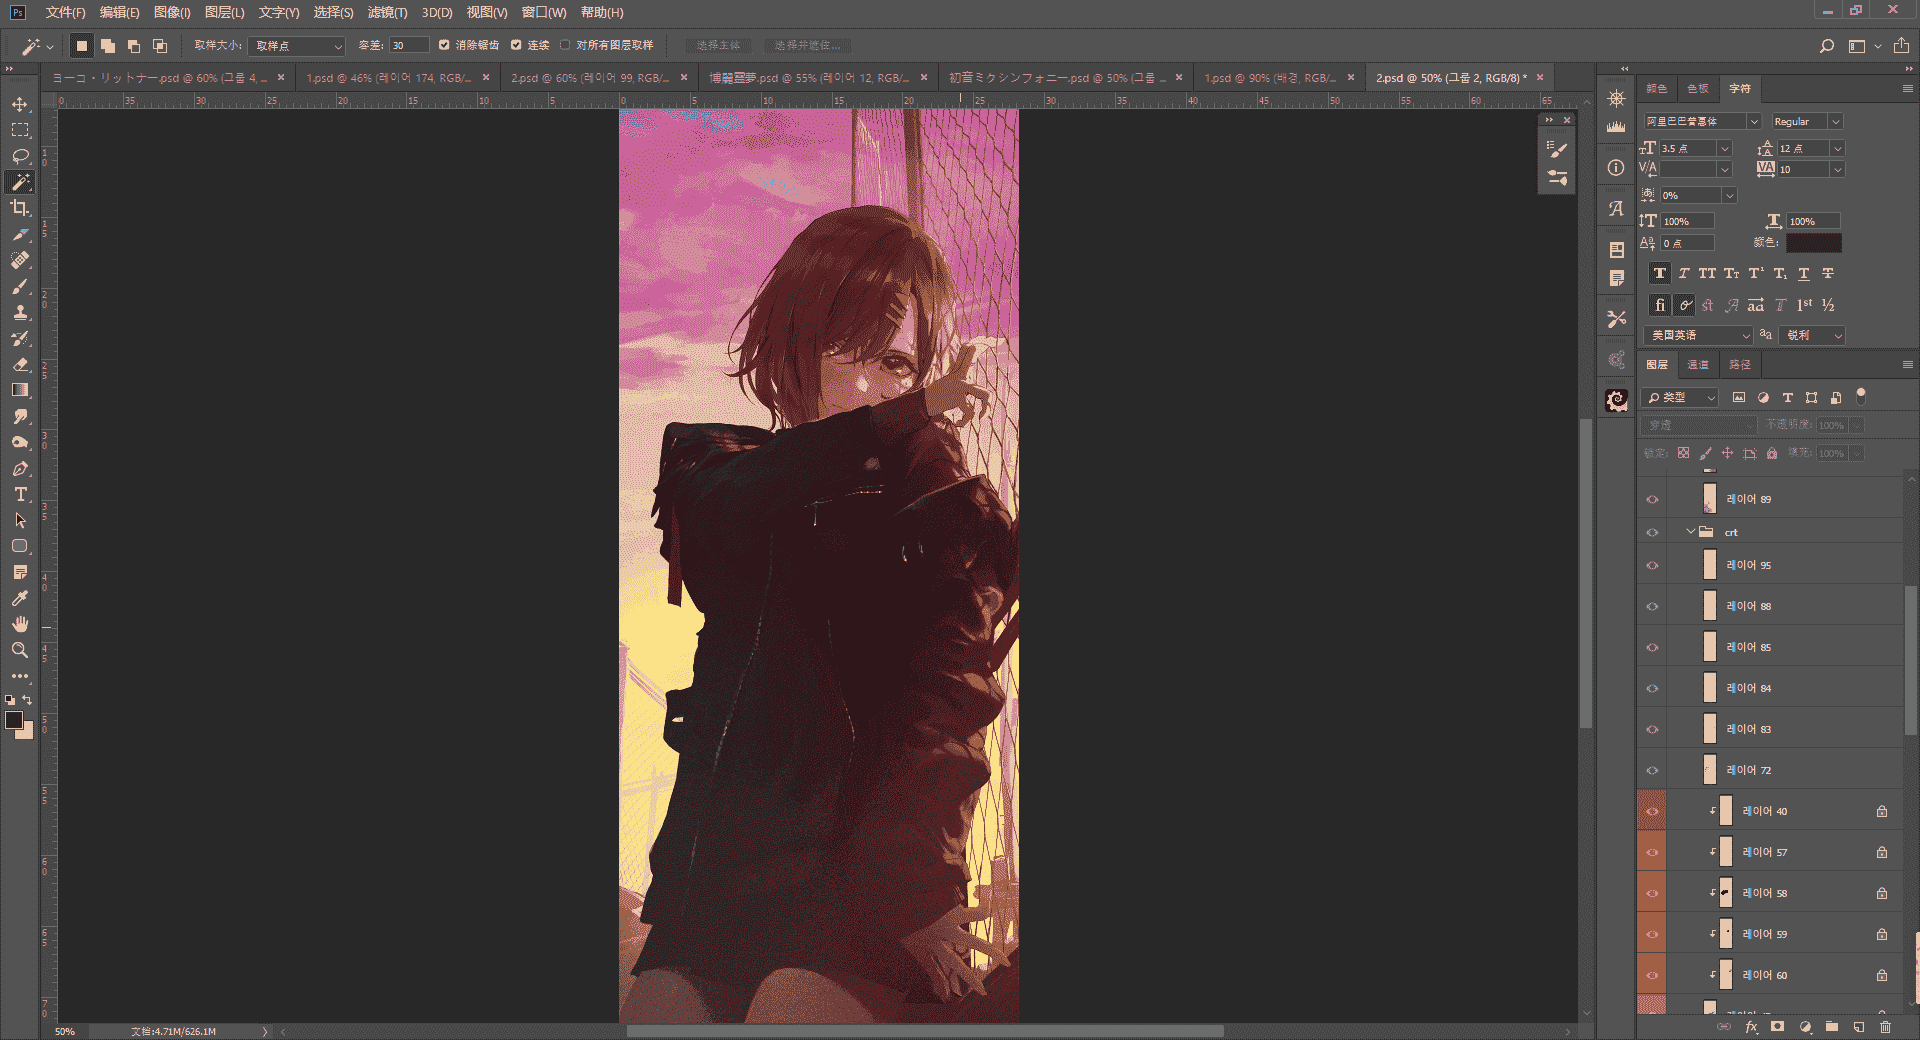
Task: Select the Crop tool
Action: click(20, 208)
